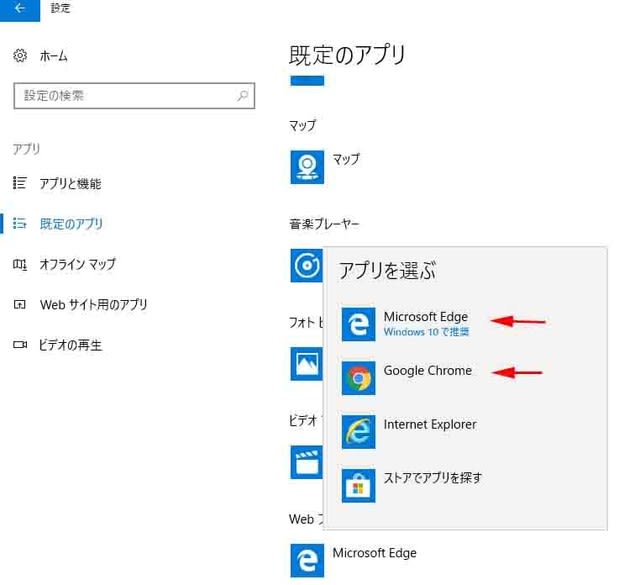Image resolution: width=640 pixels, height=585 pixels.
Task: Click the 既定のアプリ sidebar icon
Action: [19, 223]
